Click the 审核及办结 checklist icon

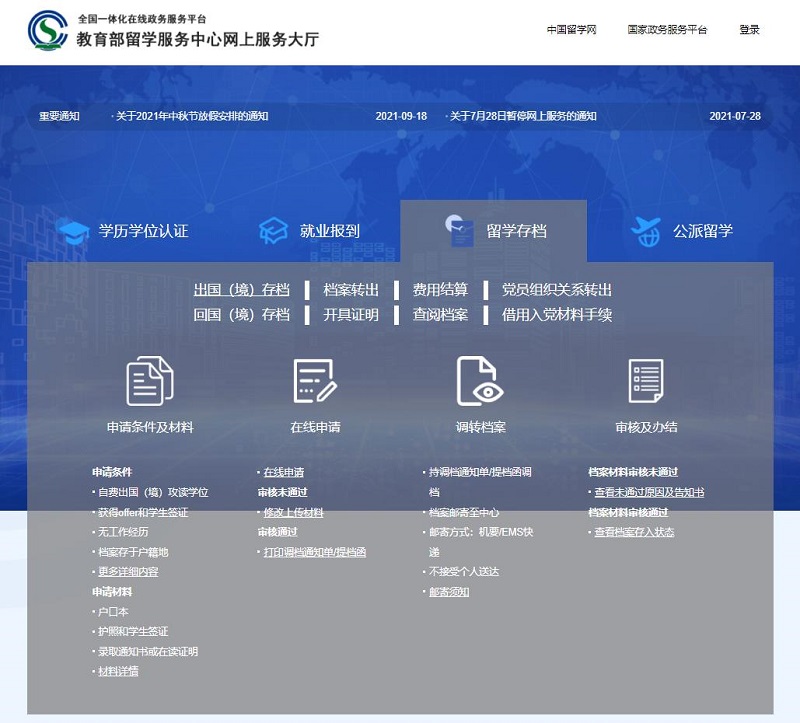646,381
